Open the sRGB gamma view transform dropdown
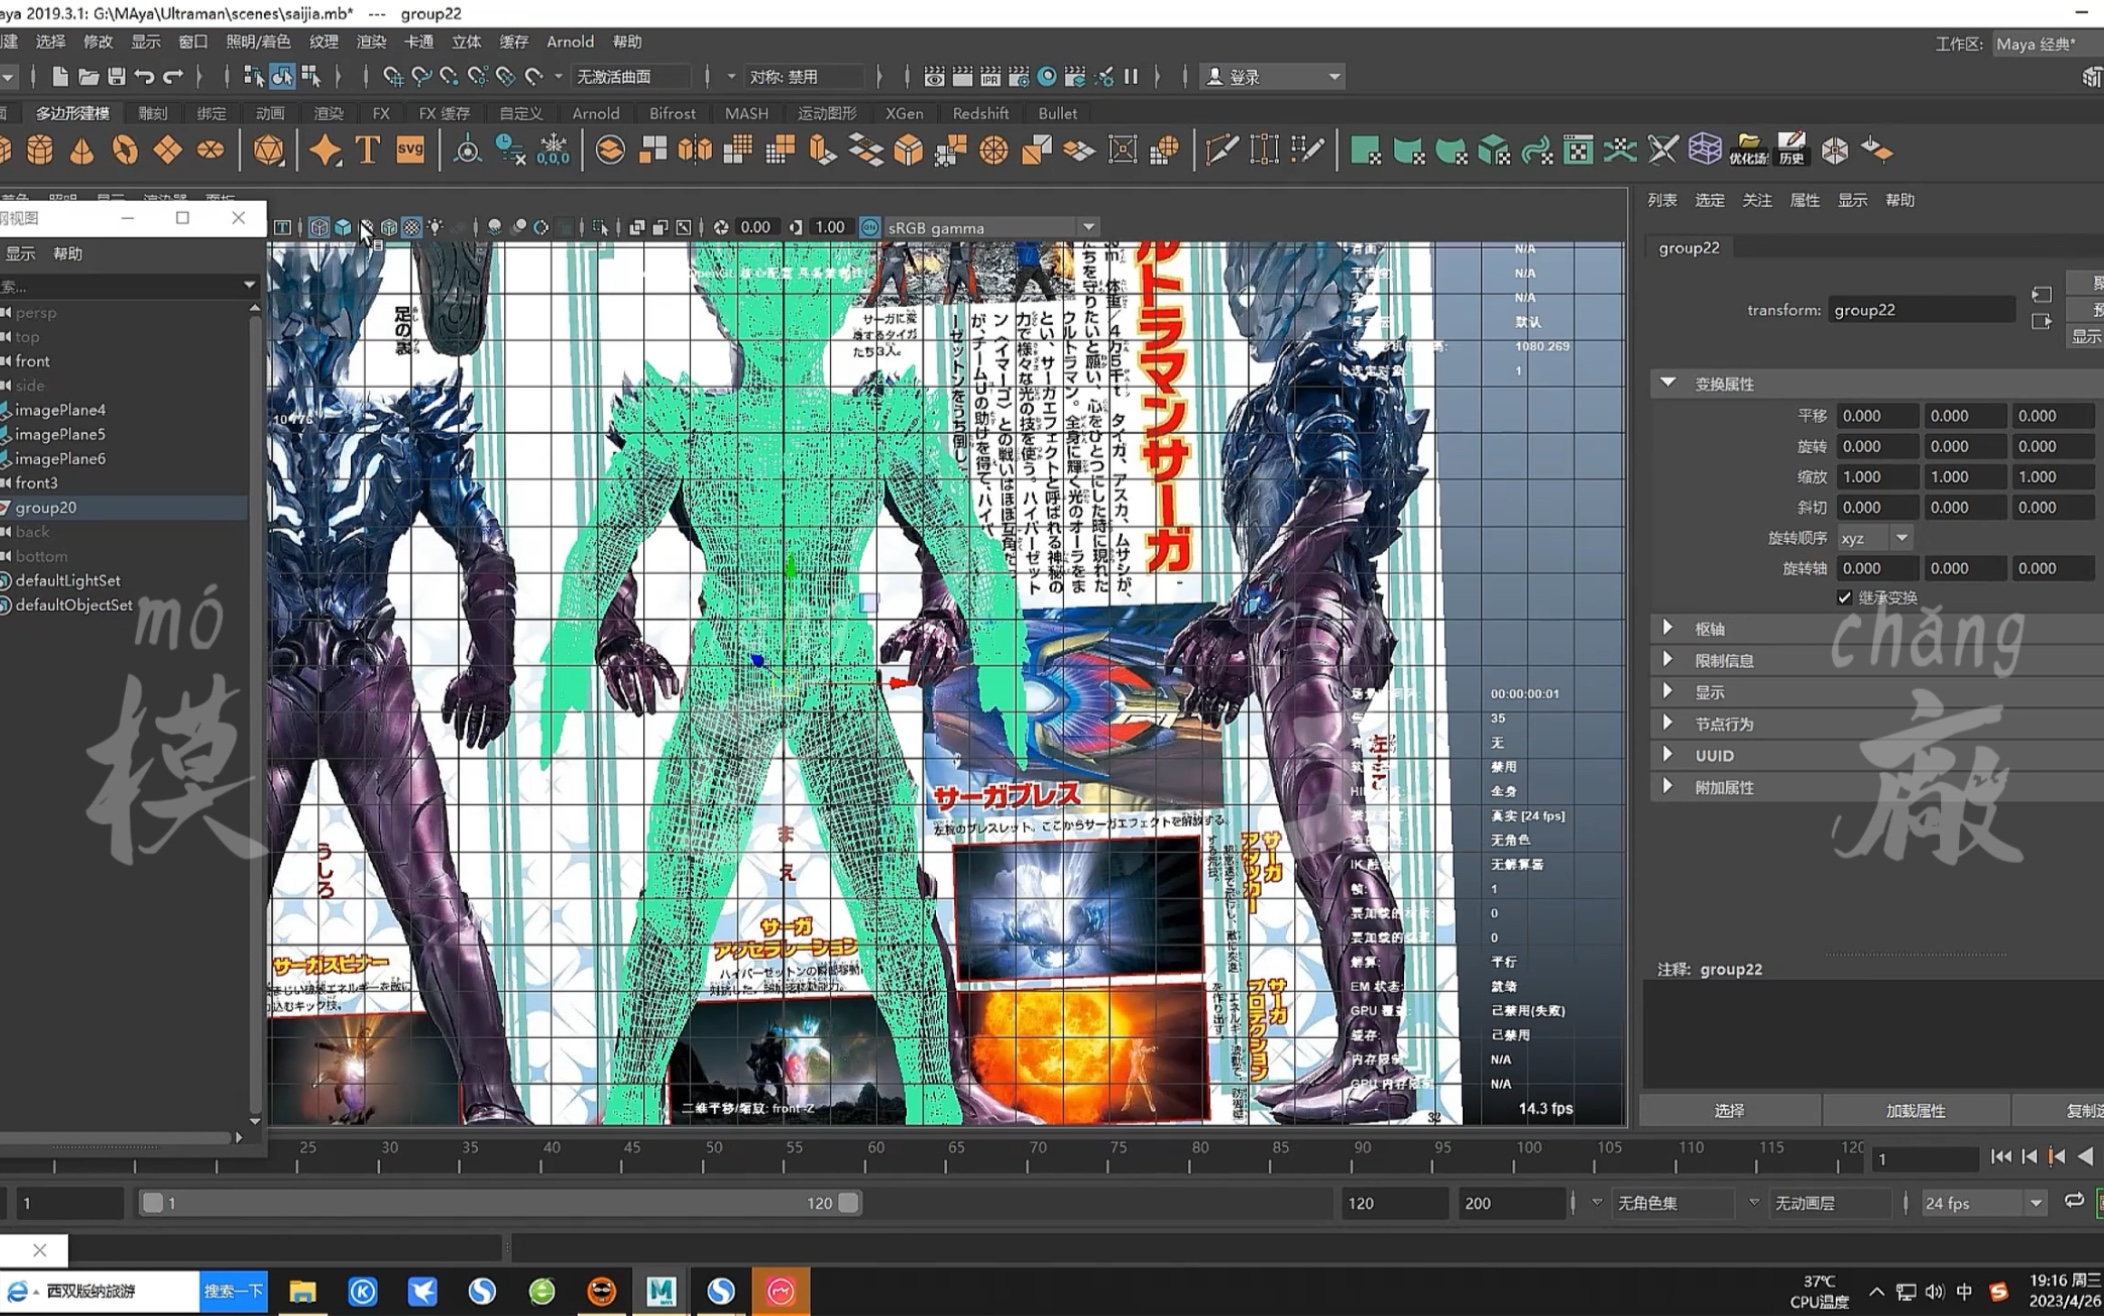This screenshot has width=2104, height=1316. pyautogui.click(x=991, y=228)
